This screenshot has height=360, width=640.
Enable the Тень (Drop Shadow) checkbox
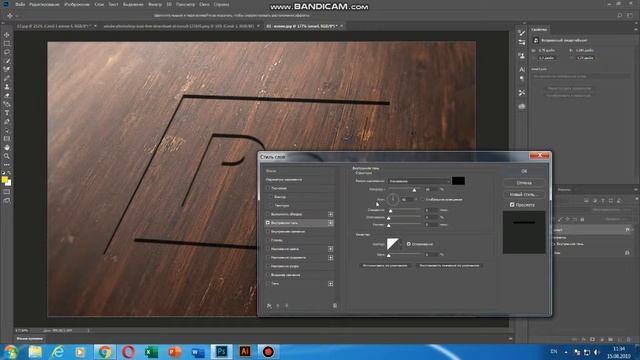pos(268,284)
